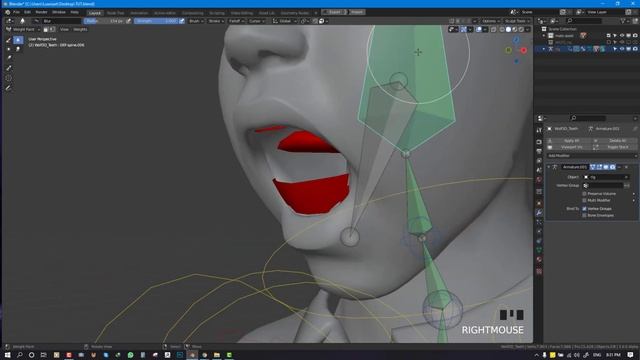Screen dimensions: 640x360
Task: Select wireframe viewport shading mode
Action: (x=502, y=29)
